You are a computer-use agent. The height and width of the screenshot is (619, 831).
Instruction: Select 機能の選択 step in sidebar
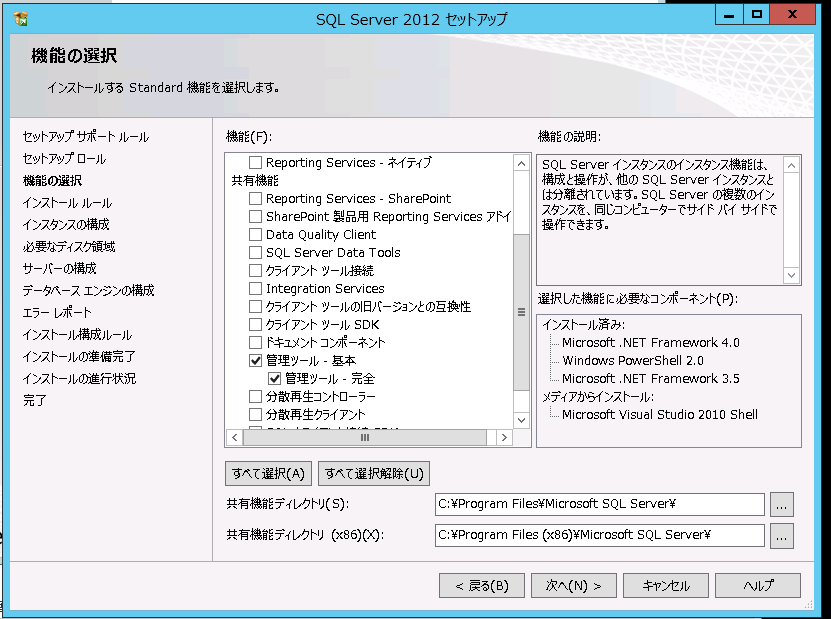tap(52, 181)
